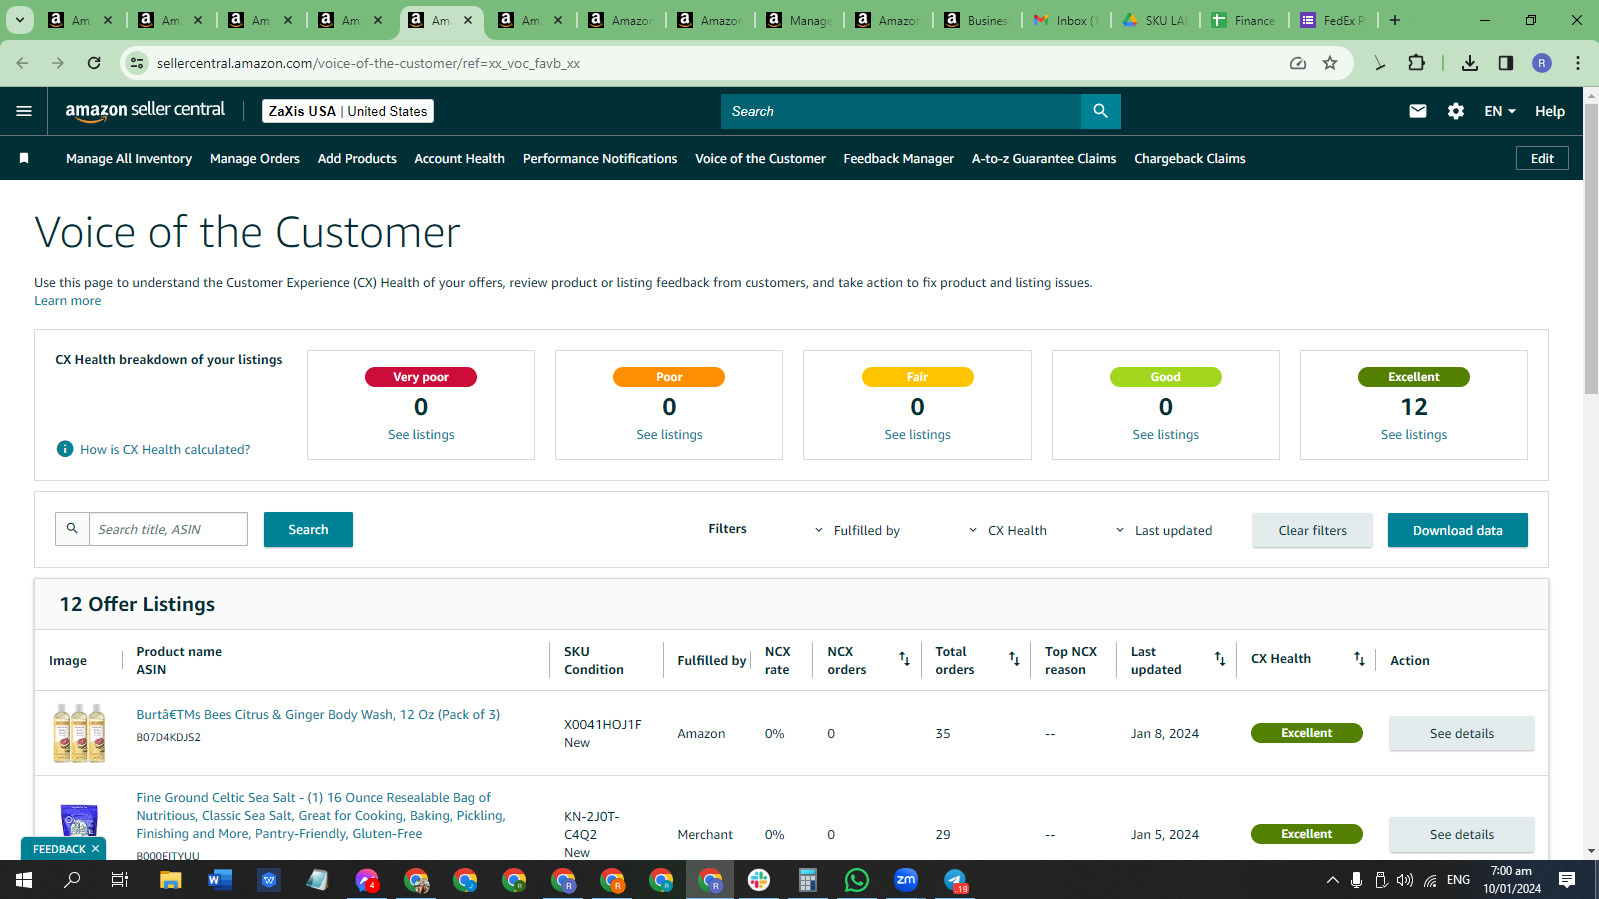
Task: Open the Calculator from the taskbar
Action: pyautogui.click(x=808, y=880)
